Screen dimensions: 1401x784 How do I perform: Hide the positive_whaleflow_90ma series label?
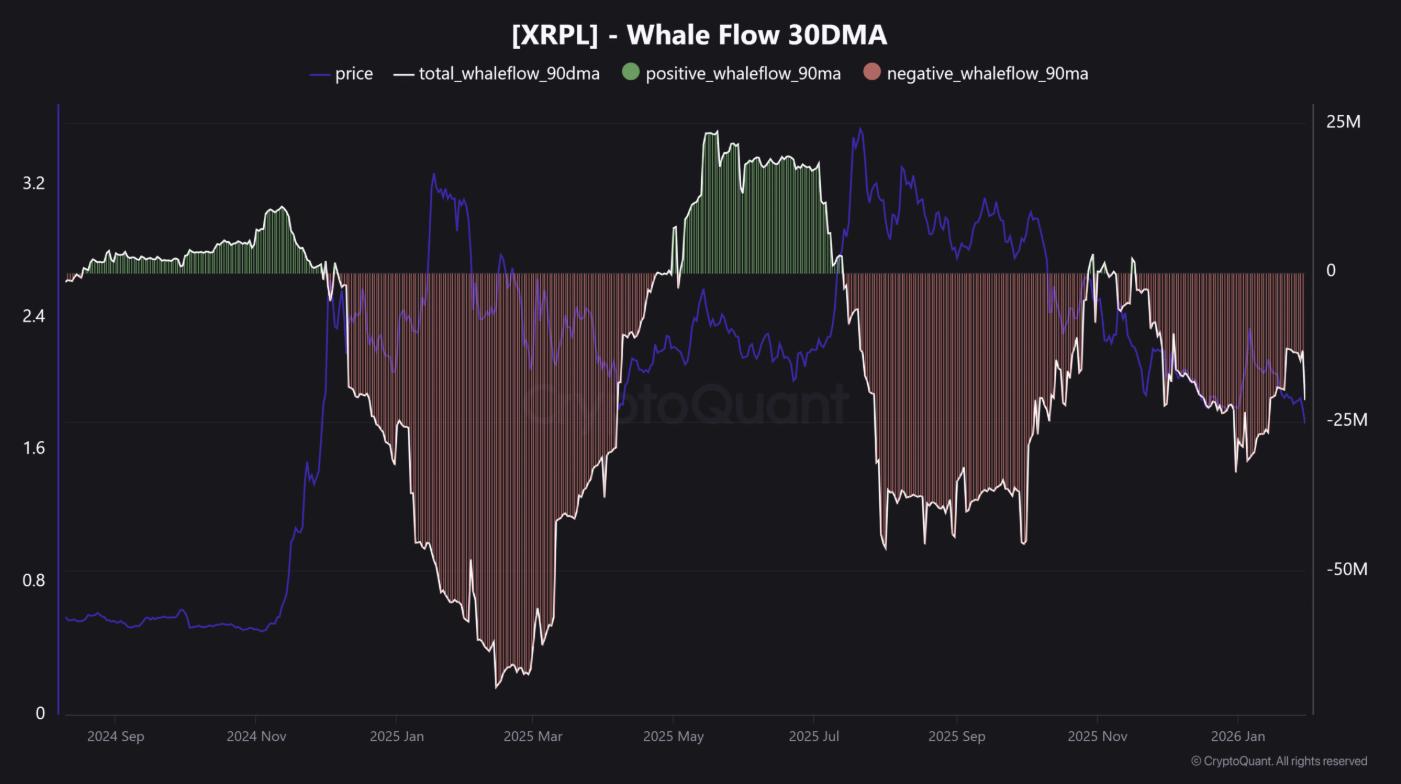pyautogui.click(x=743, y=74)
